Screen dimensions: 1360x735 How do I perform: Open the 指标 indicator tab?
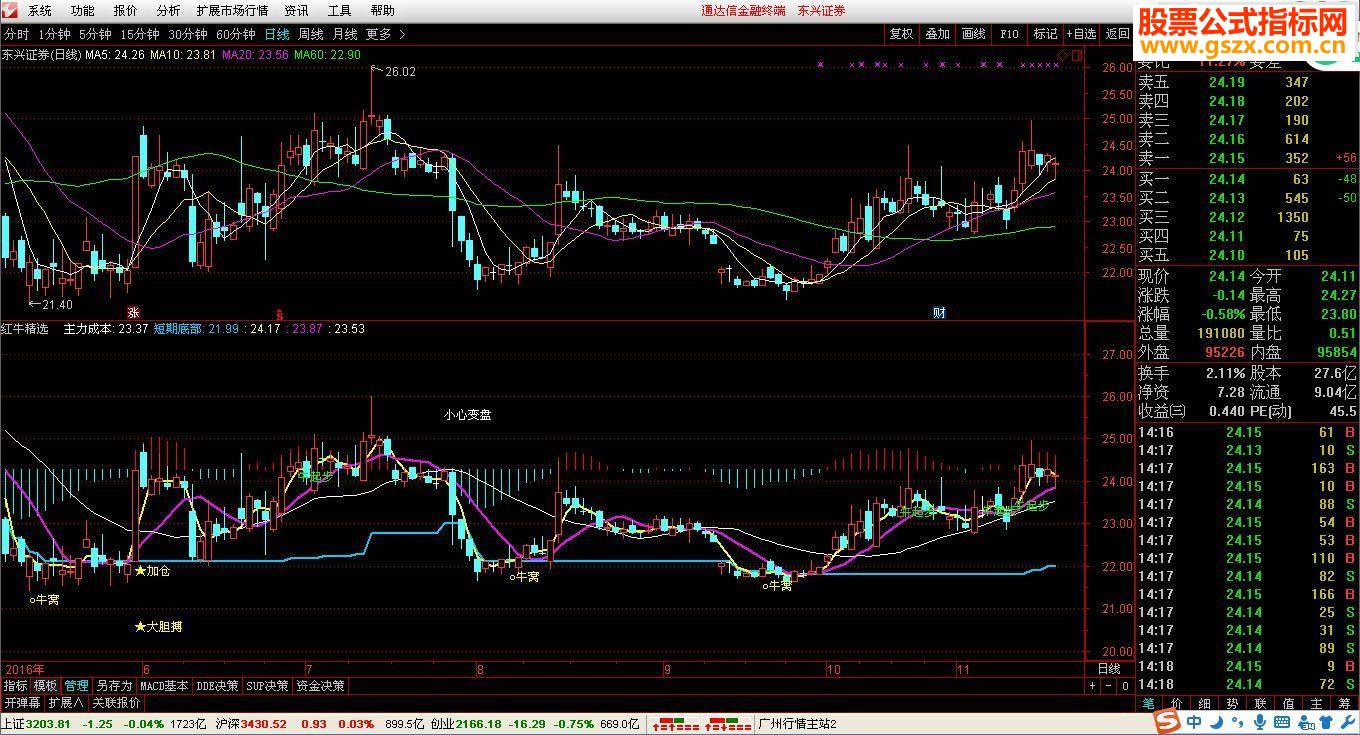pos(15,686)
